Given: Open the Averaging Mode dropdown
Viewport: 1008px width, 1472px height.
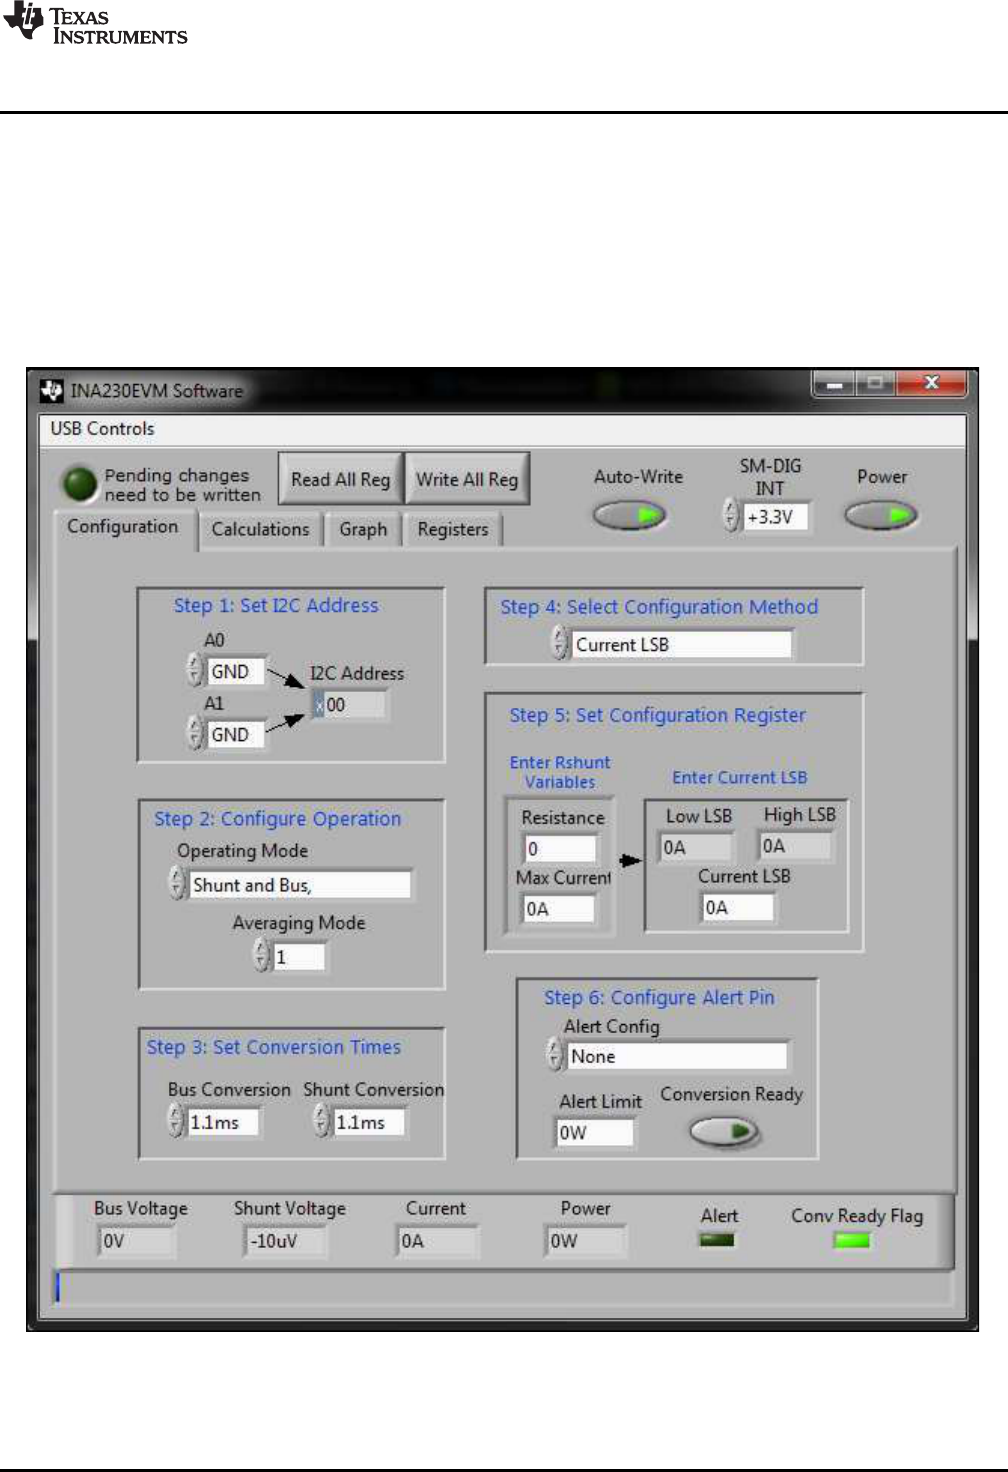Looking at the screenshot, I should (298, 957).
